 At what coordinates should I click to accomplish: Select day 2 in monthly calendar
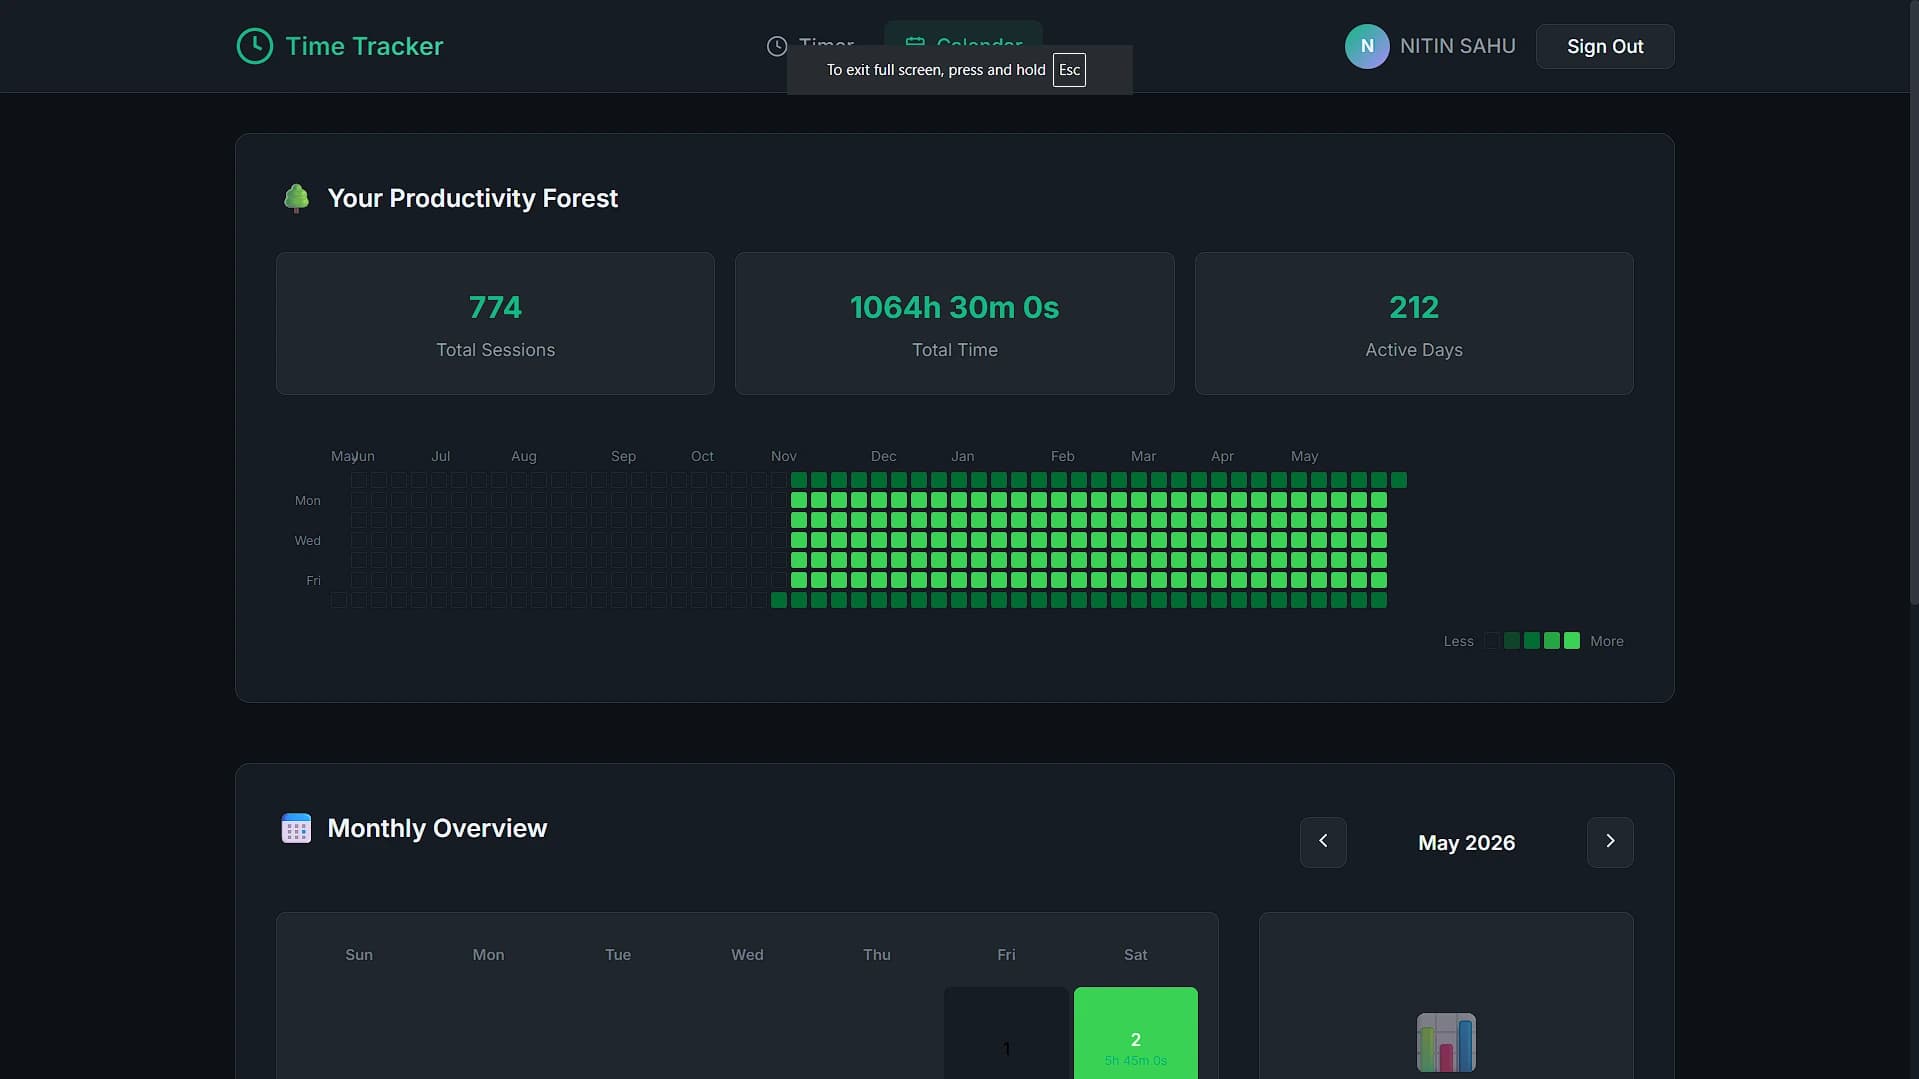pyautogui.click(x=1135, y=1034)
